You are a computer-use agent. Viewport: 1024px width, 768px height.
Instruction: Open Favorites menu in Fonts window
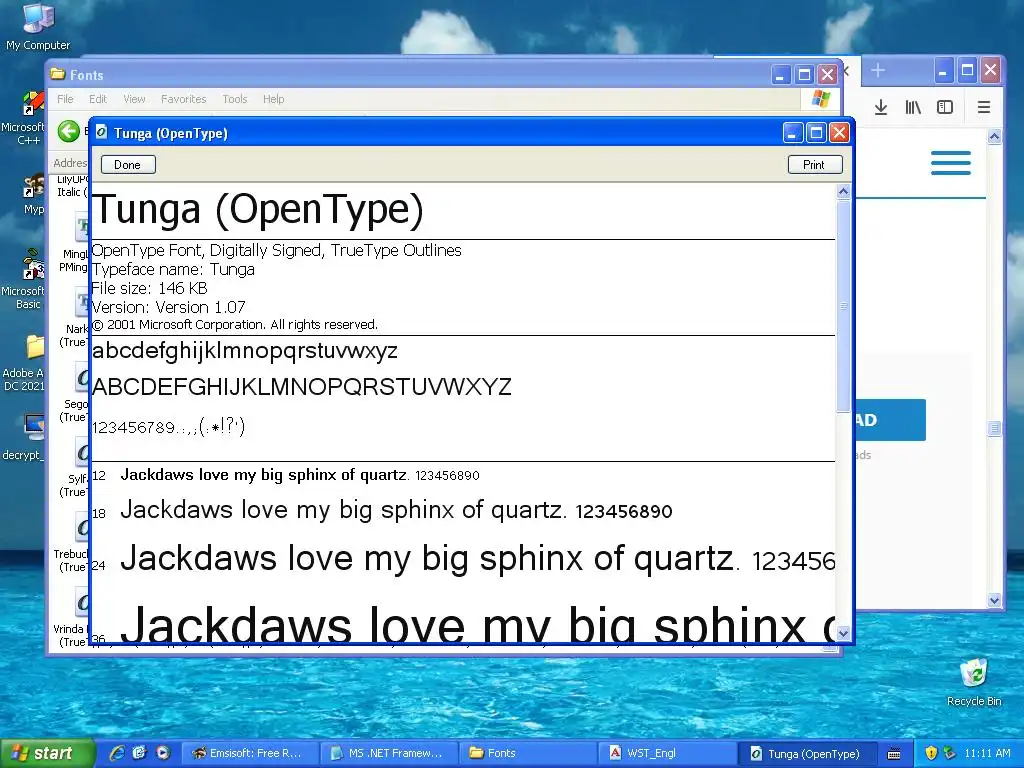184,99
